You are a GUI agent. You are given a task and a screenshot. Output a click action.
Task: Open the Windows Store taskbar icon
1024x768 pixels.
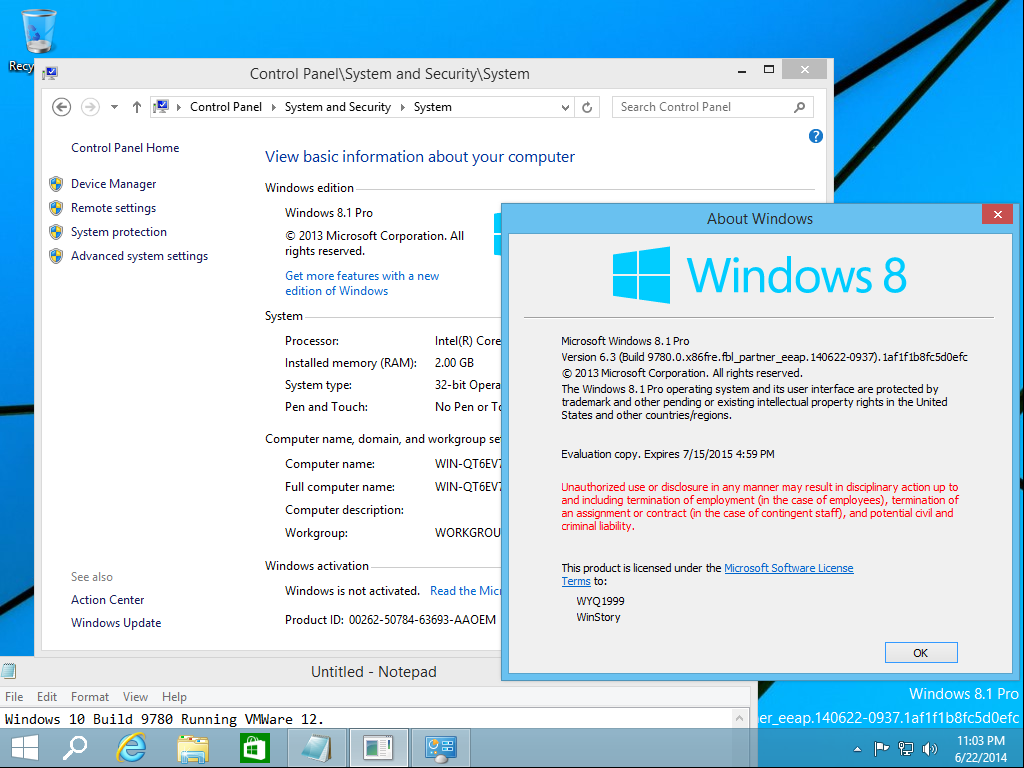point(255,748)
